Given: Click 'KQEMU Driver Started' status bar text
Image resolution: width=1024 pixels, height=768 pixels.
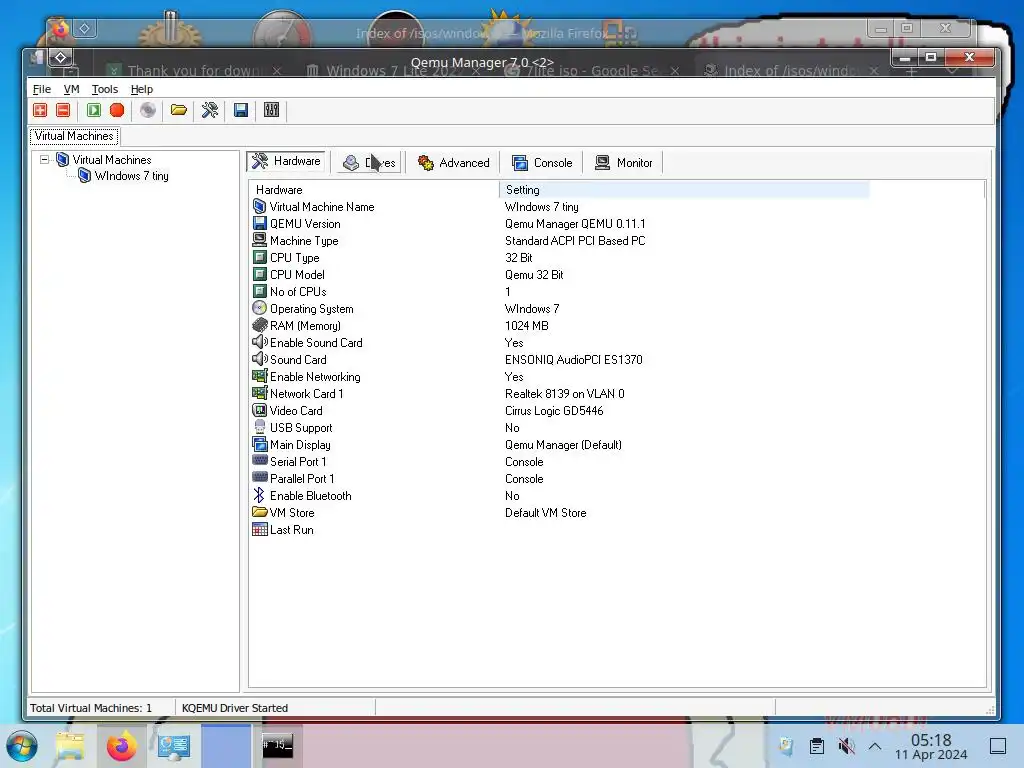Looking at the screenshot, I should [x=234, y=708].
